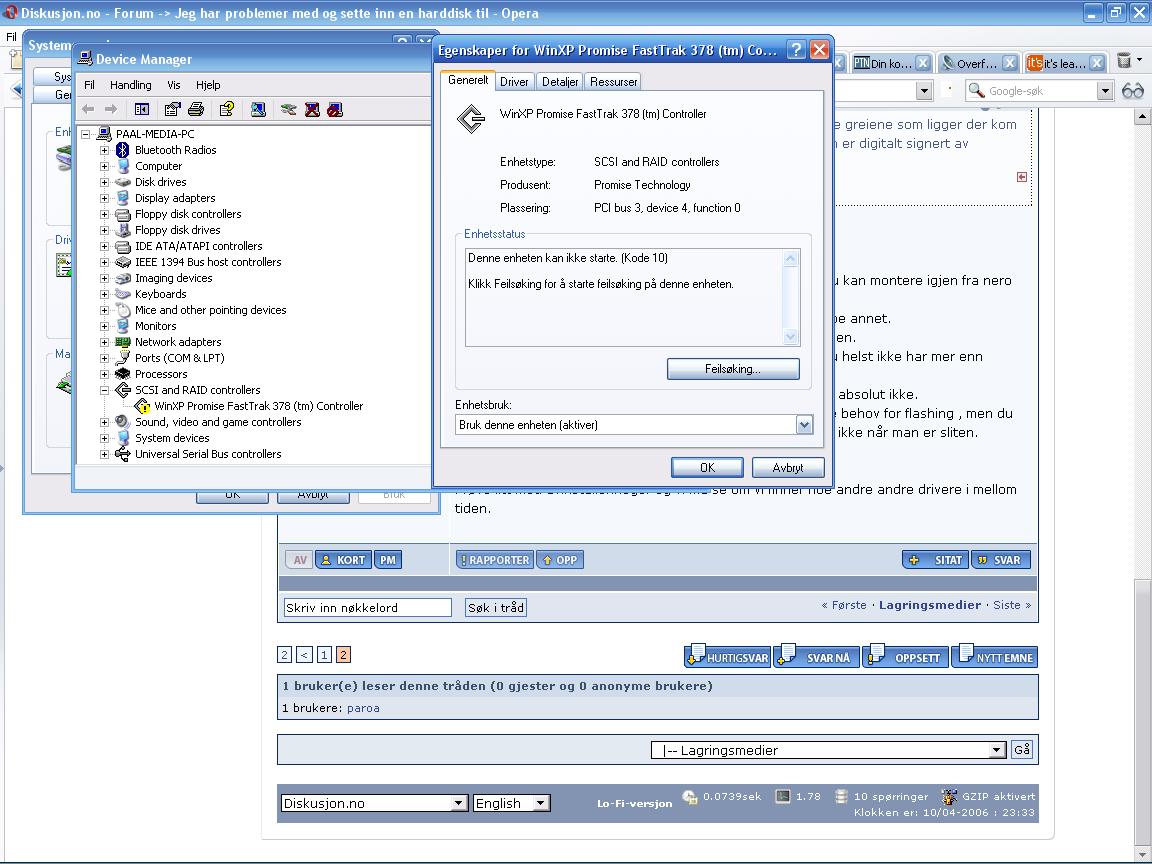1152x864 pixels.
Task: Go to page 1 of the thread
Action: tap(324, 655)
